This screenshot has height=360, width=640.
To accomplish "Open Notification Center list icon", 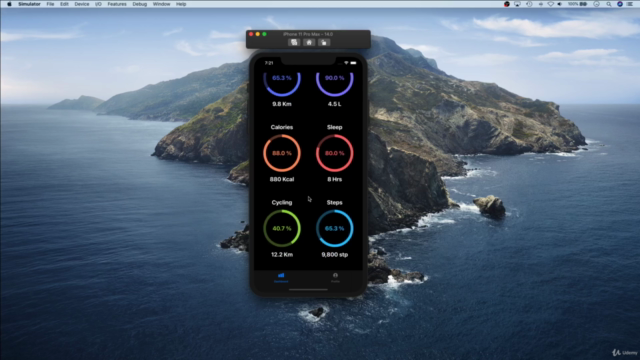I will coord(630,4).
